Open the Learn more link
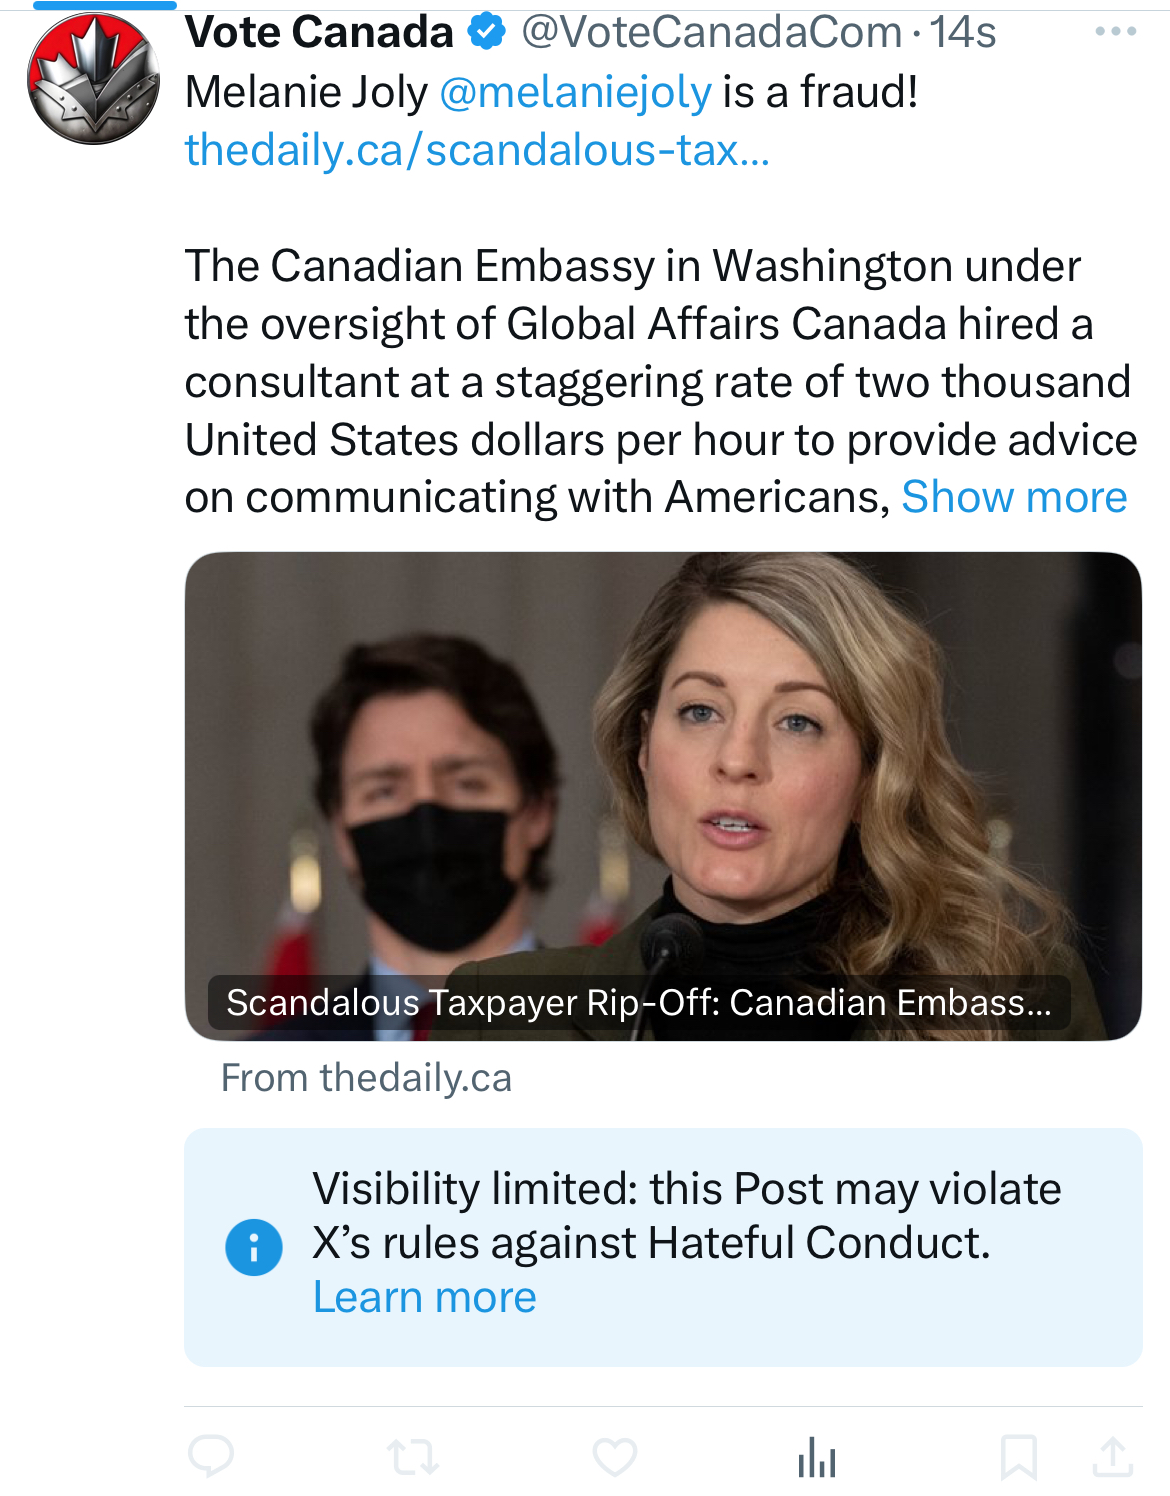This screenshot has width=1170, height=1496. 425,1297
